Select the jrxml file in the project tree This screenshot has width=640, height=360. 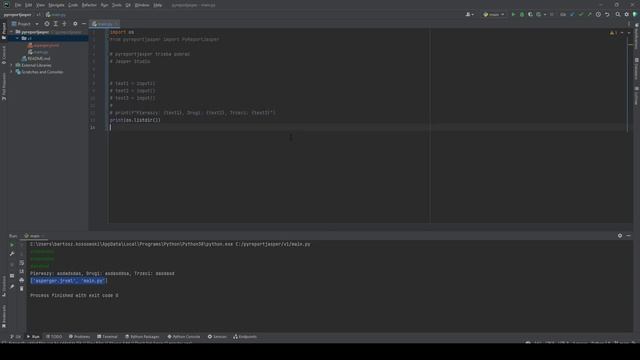pos(44,45)
